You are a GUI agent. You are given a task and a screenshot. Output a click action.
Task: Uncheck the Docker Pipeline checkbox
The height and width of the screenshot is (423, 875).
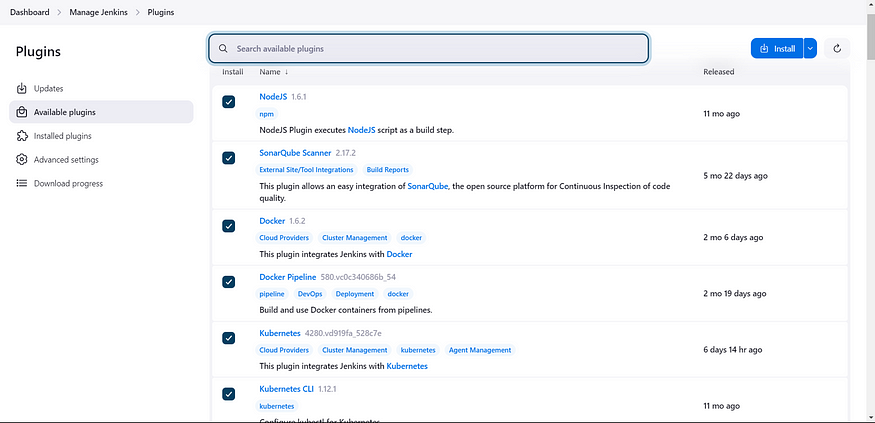tap(229, 282)
